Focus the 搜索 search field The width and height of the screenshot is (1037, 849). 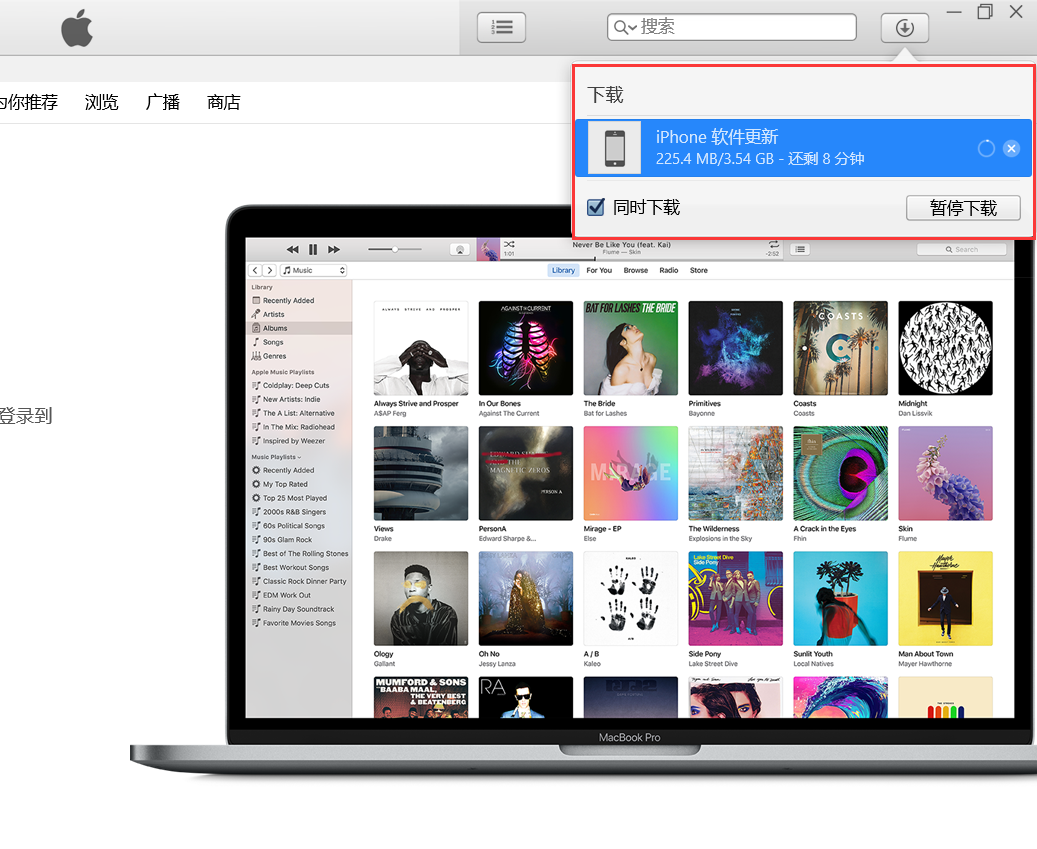point(731,27)
